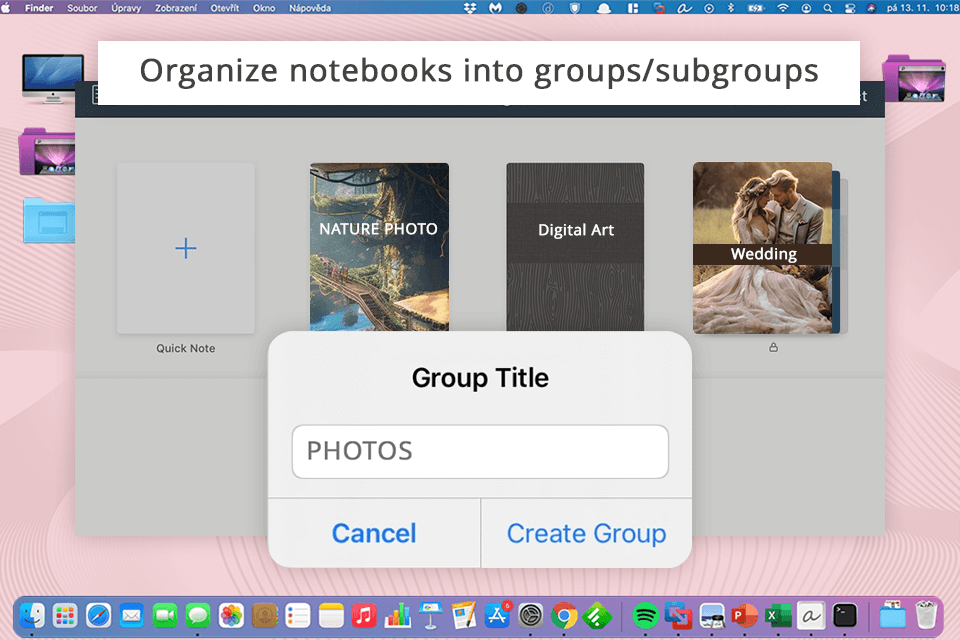Click the Group Title text field
Image resolution: width=960 pixels, height=640 pixels.
pos(480,451)
